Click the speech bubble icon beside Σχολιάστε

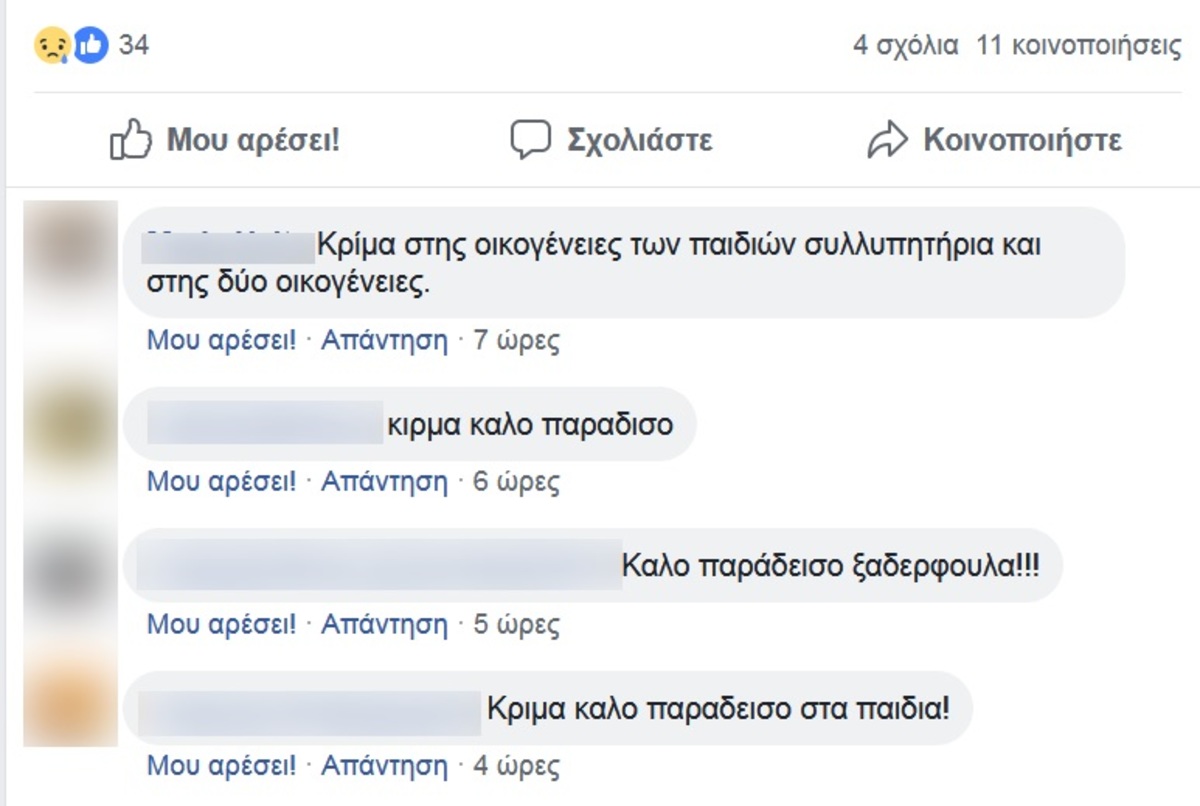530,140
